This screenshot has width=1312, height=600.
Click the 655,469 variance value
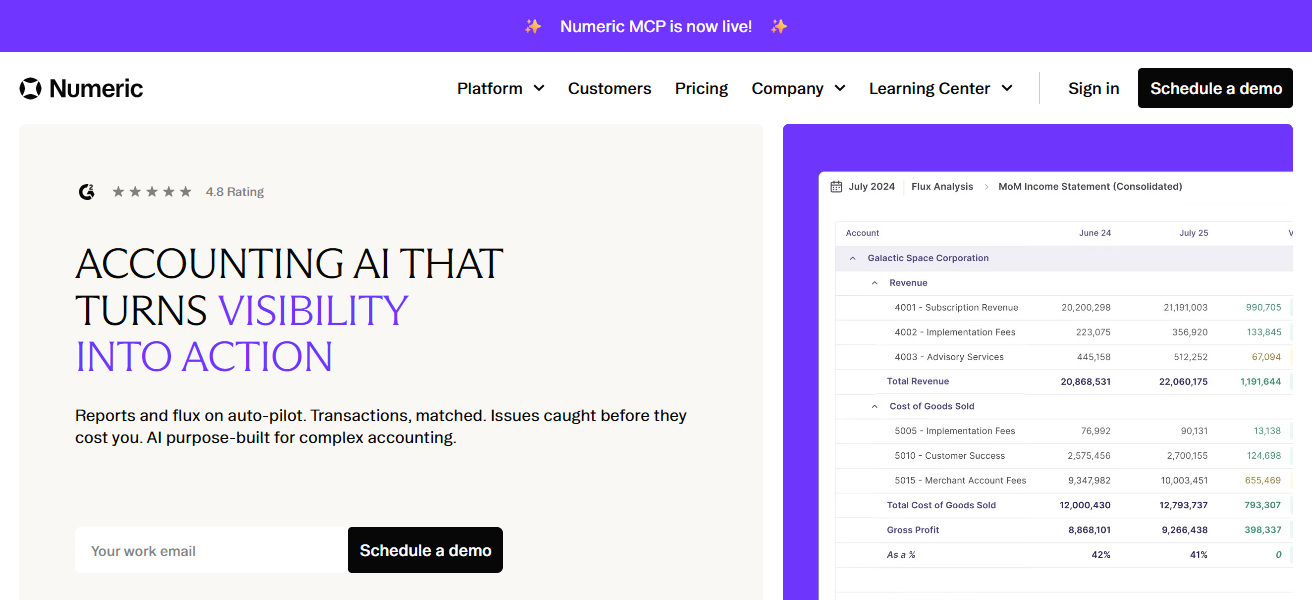pos(1263,480)
